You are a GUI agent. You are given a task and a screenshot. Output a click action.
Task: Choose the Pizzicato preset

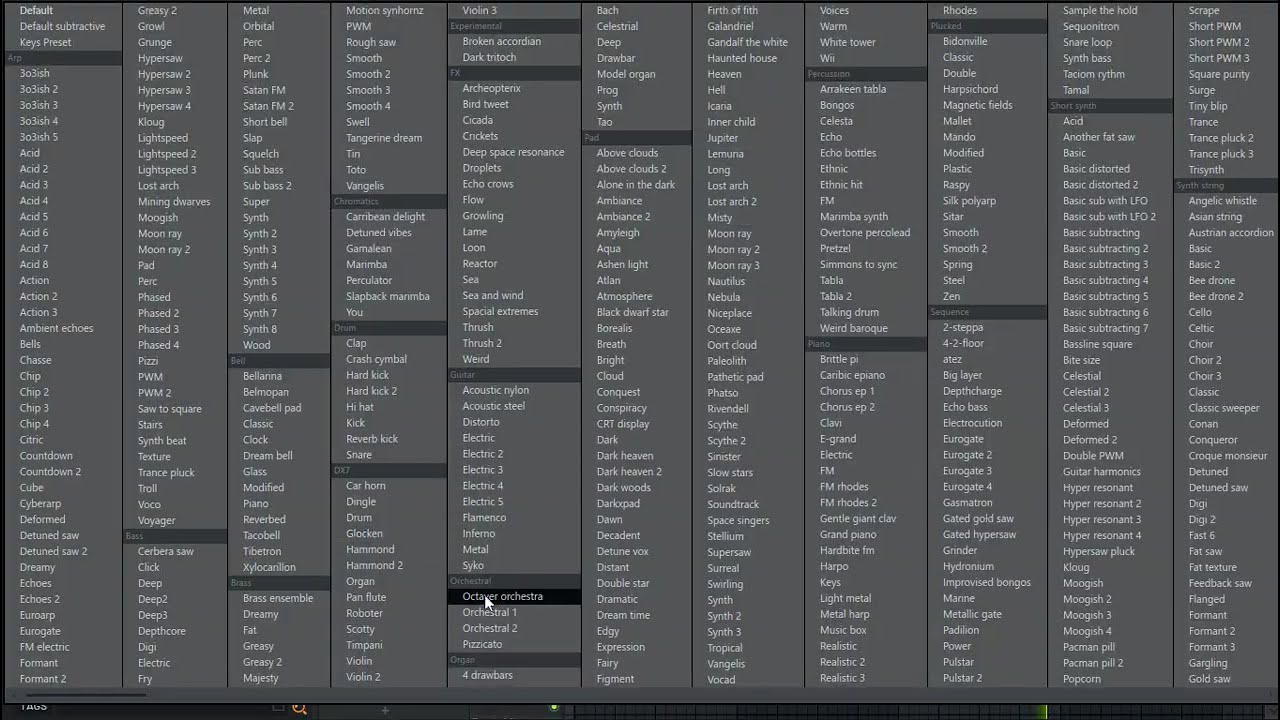click(x=482, y=644)
